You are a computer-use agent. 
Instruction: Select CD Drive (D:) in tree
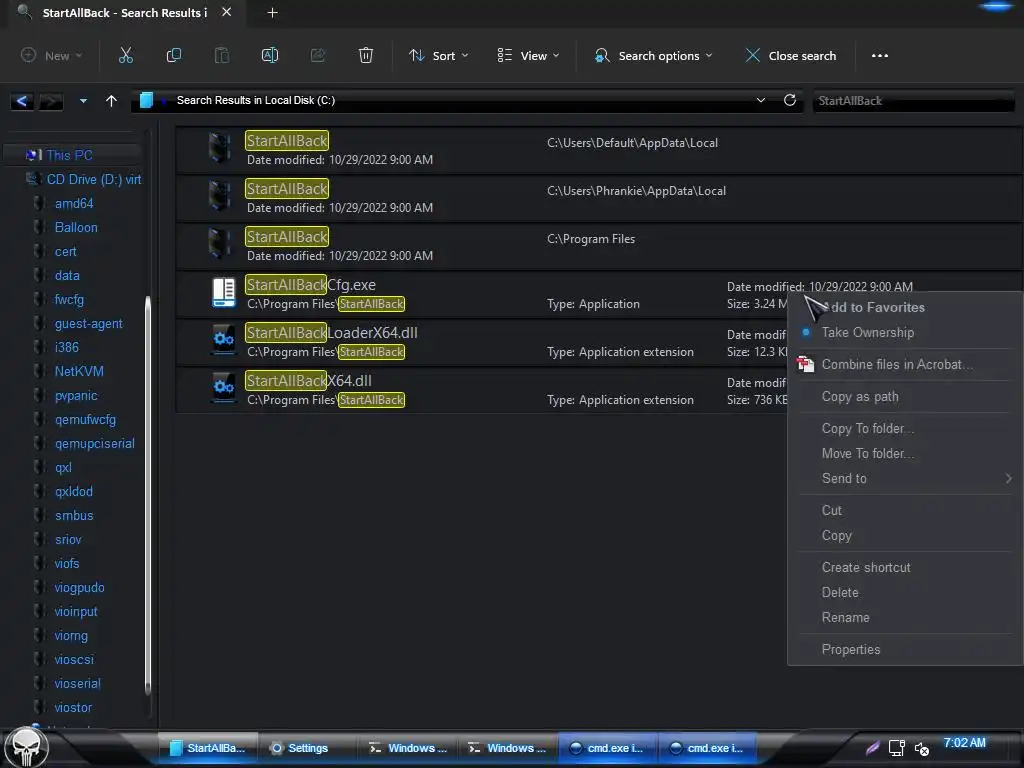coord(93,179)
